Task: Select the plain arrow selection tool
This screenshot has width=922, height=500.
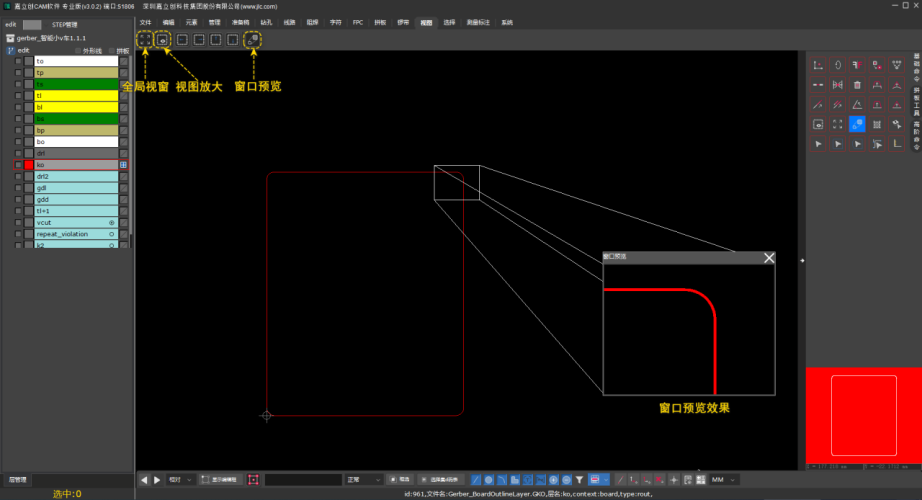Action: tap(818, 144)
